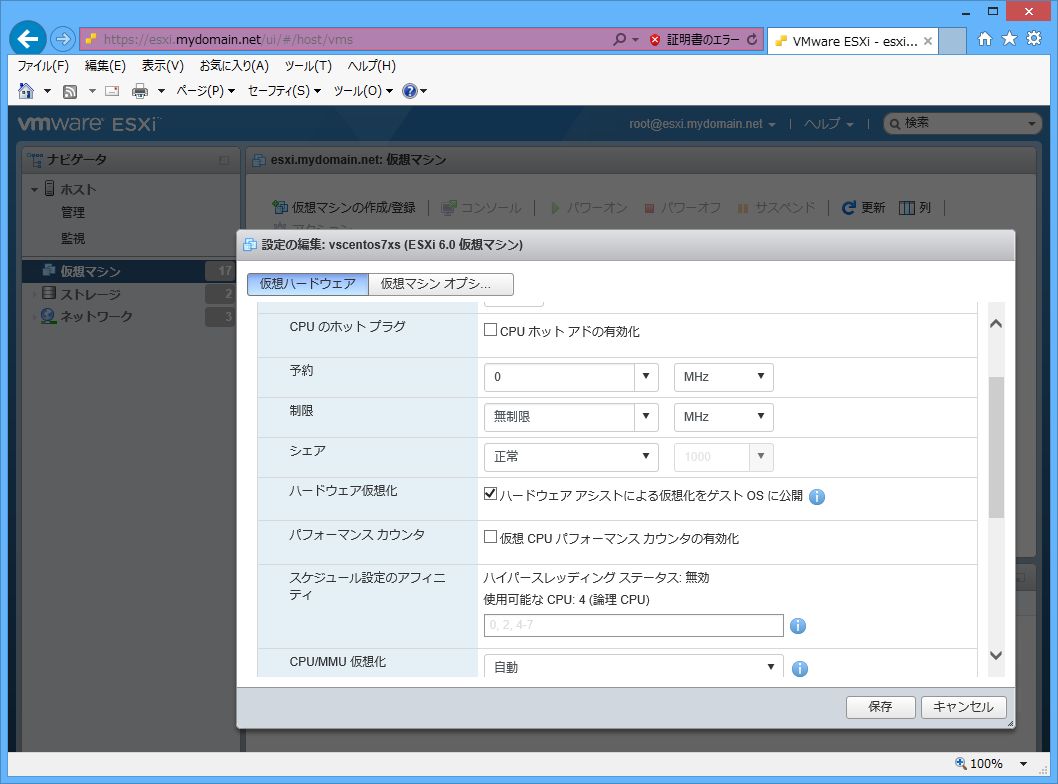
Task: Select the VMware ESXi browser tab
Action: tap(853, 40)
